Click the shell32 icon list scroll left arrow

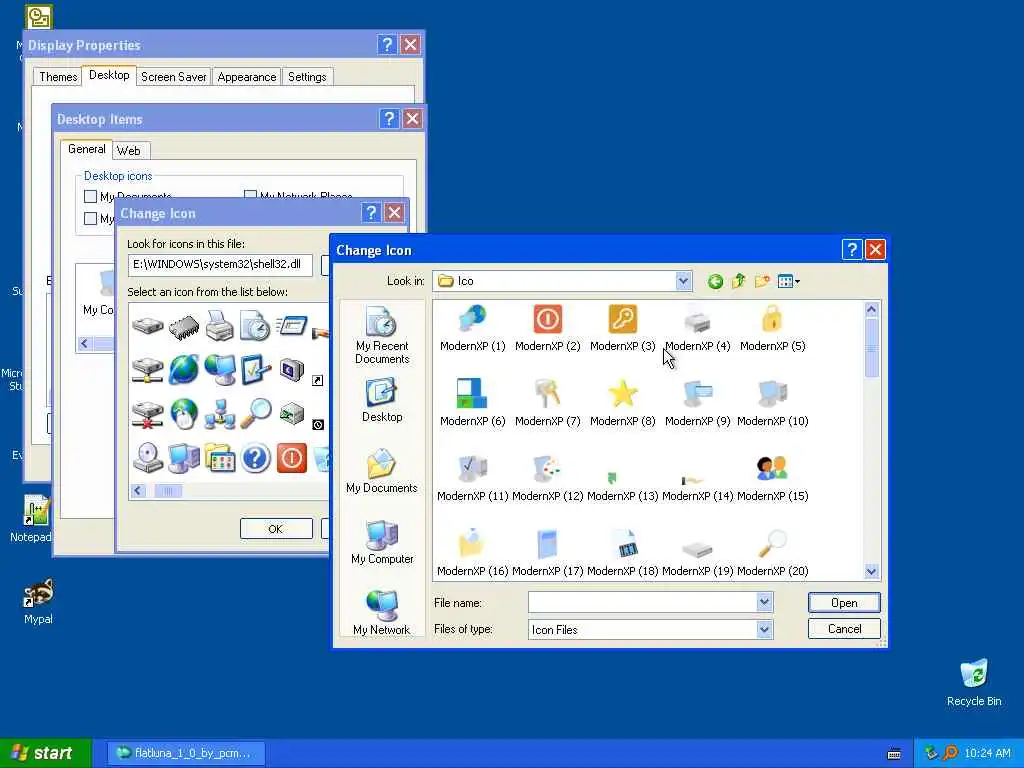[138, 491]
